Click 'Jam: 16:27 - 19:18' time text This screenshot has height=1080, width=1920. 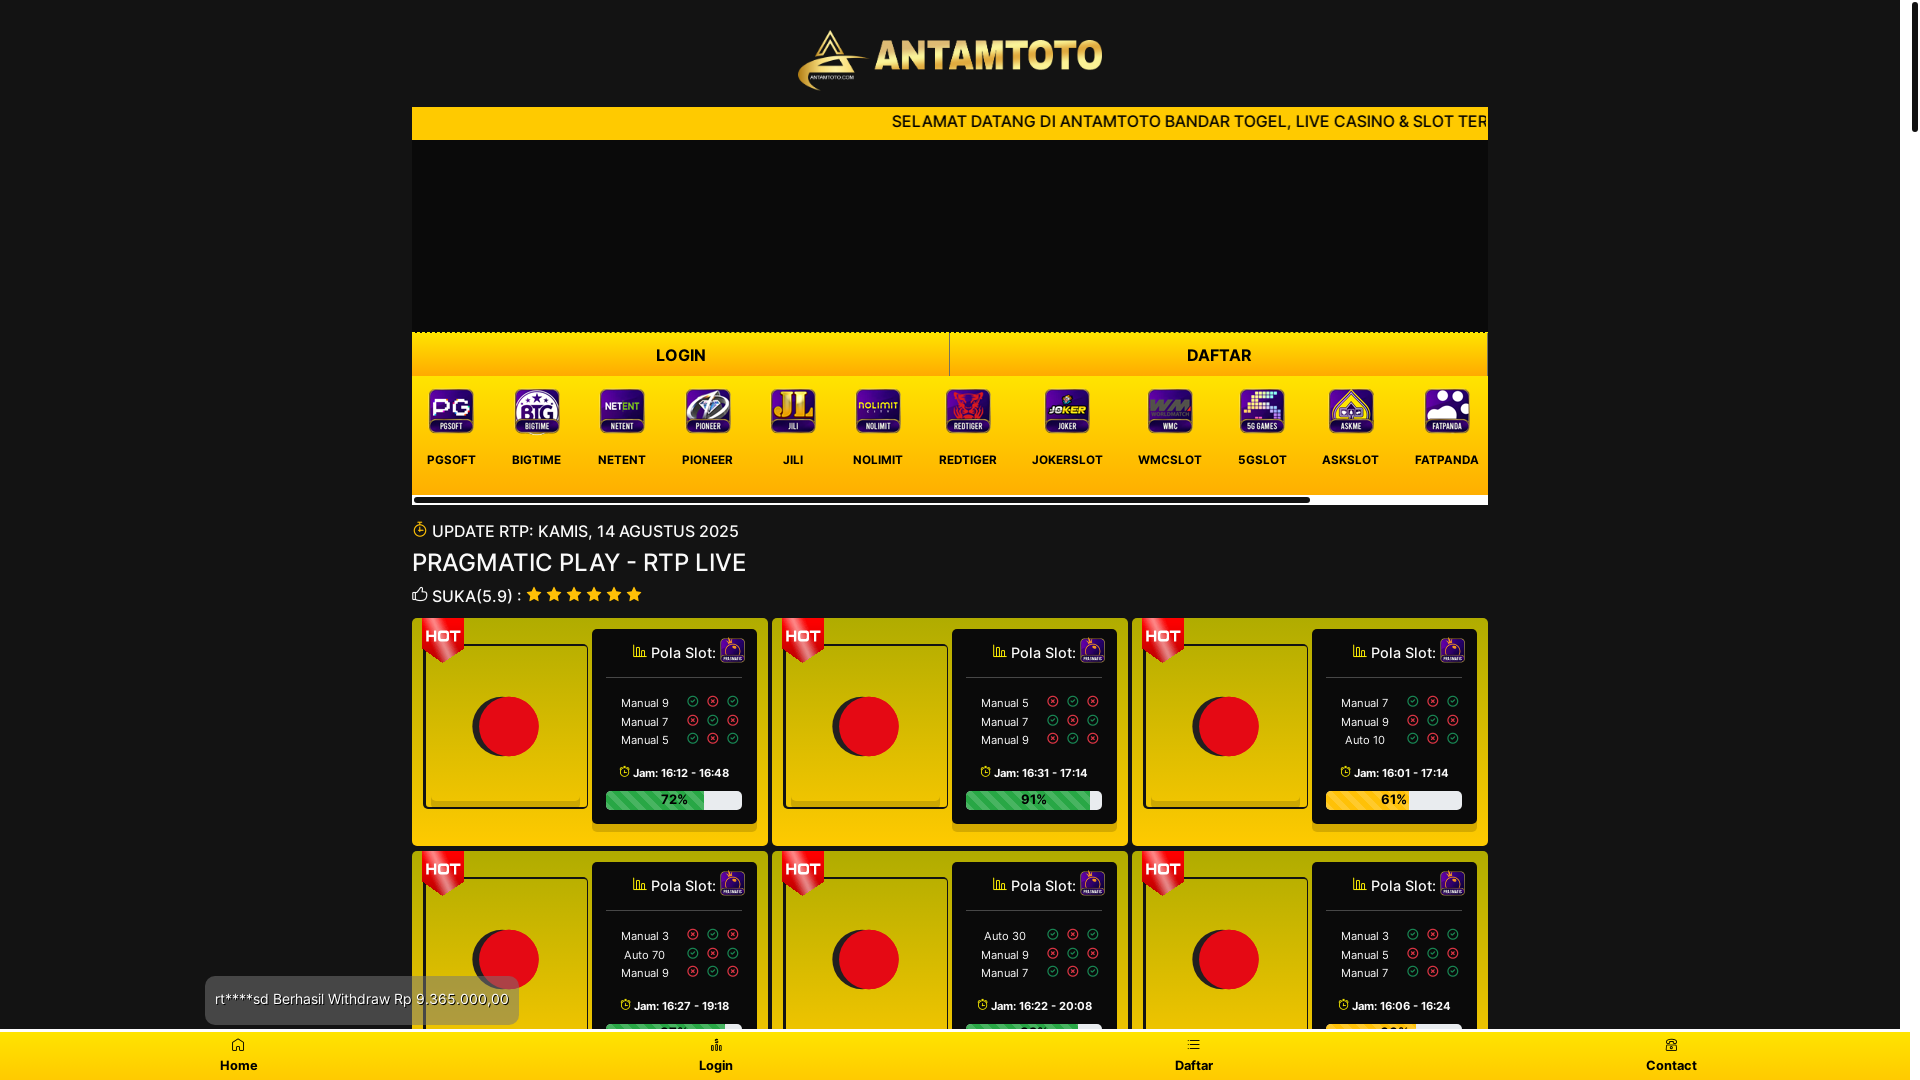pos(681,1006)
